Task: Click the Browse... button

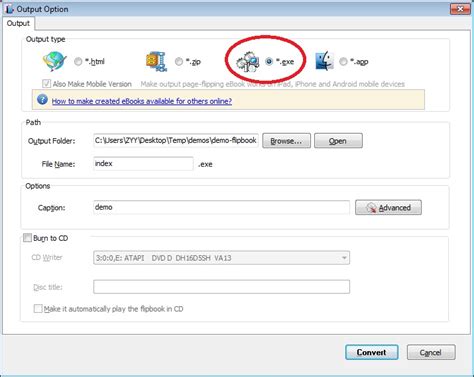Action: [x=286, y=141]
